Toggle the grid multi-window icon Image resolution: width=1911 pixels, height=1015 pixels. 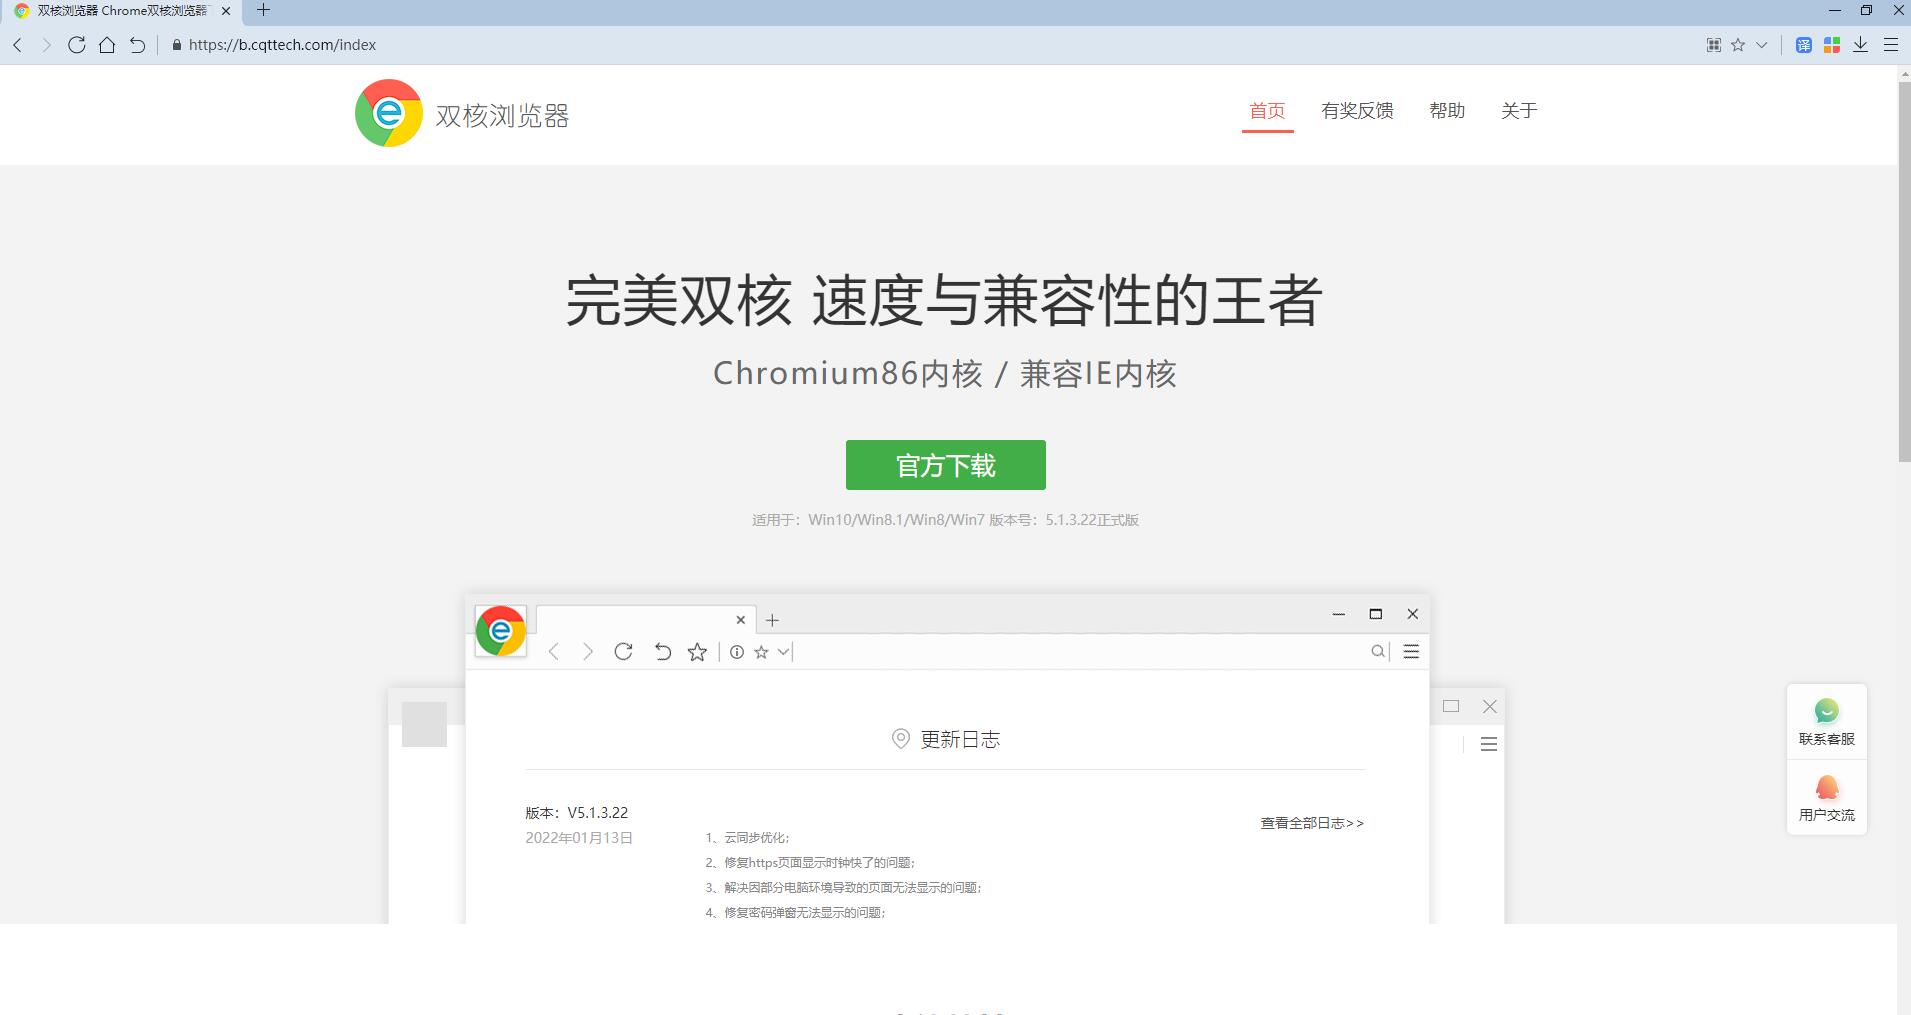(x=1712, y=45)
